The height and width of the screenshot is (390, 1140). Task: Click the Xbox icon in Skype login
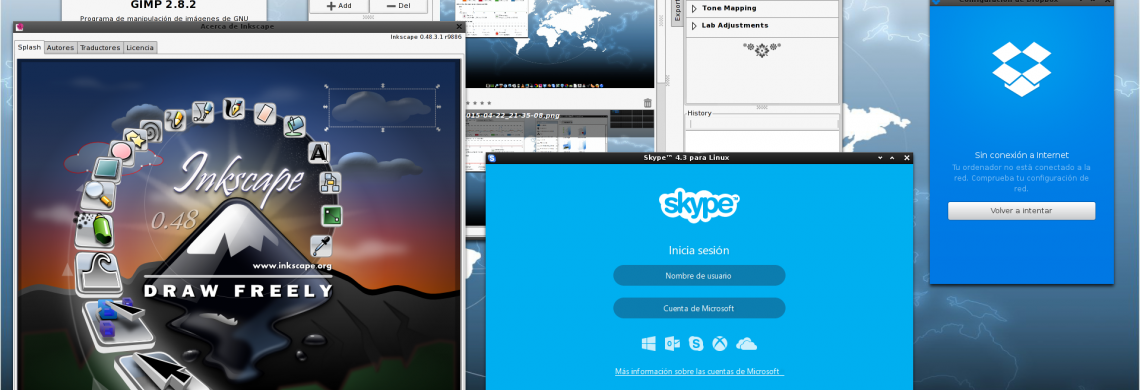point(720,344)
